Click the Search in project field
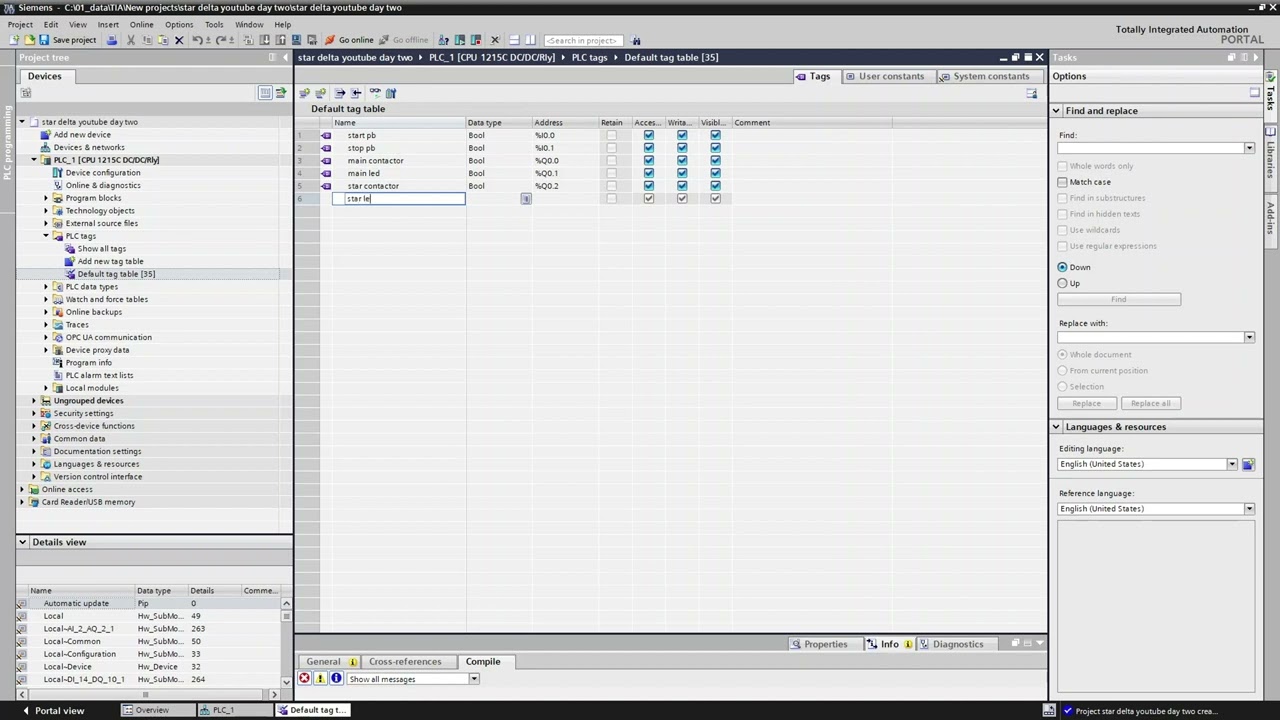 click(584, 40)
